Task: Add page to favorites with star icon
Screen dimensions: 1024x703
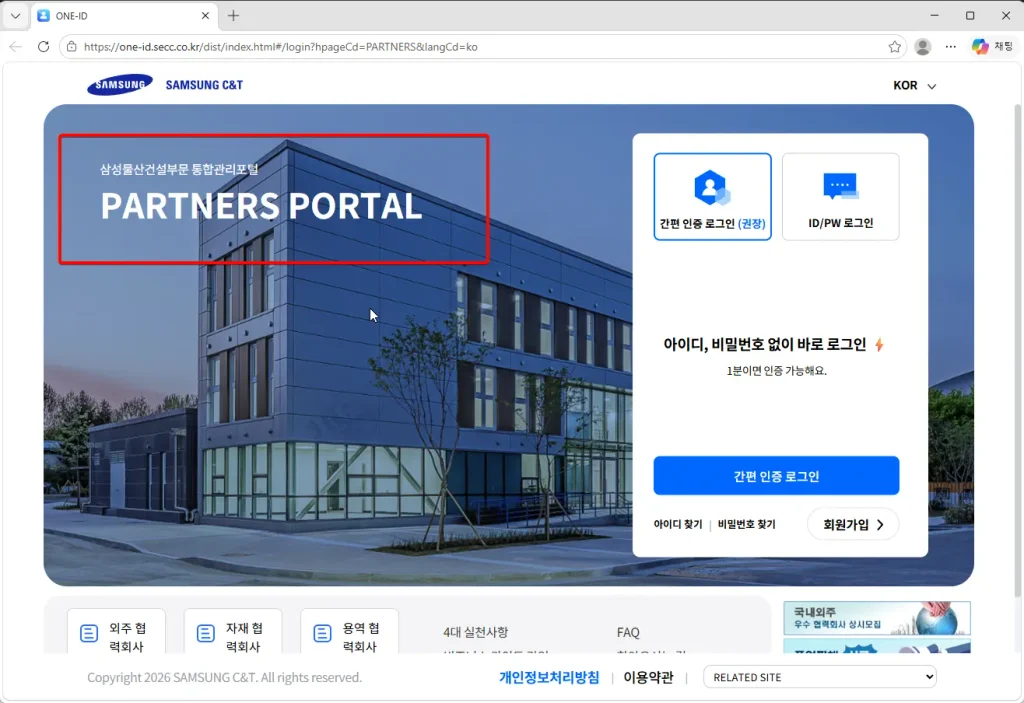Action: [x=895, y=46]
